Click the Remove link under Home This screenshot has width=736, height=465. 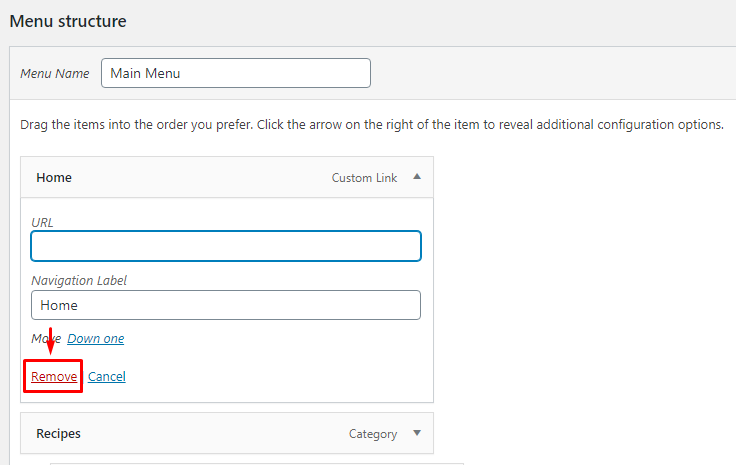tap(54, 377)
